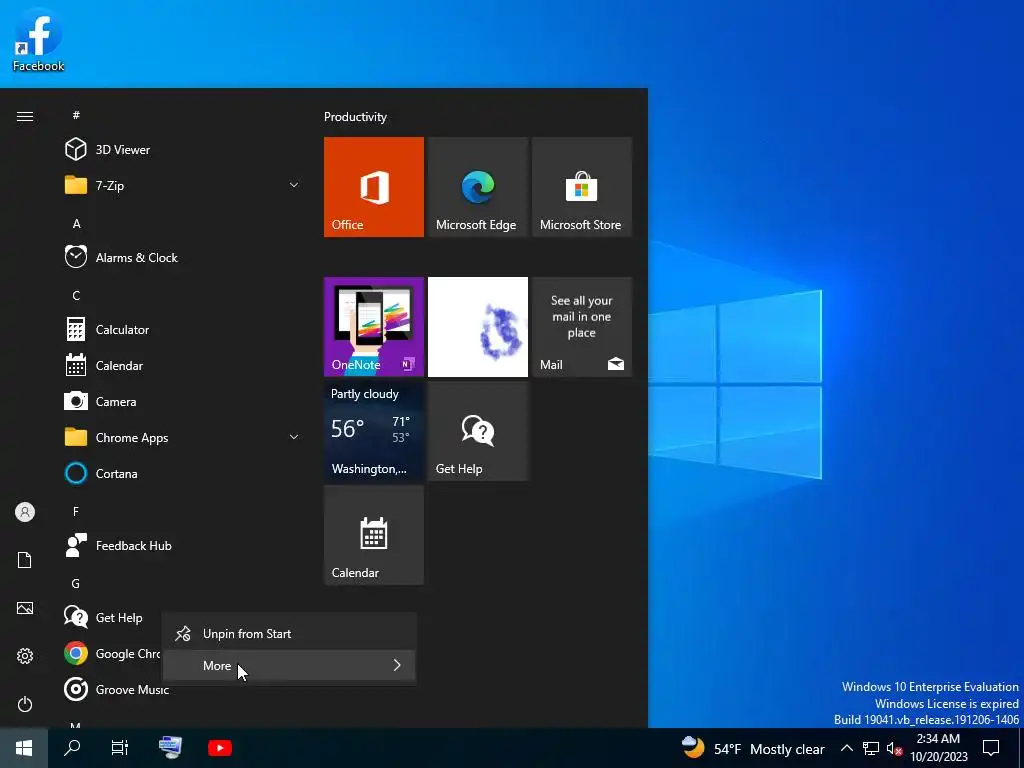The width and height of the screenshot is (1024, 768).
Task: Open the computer app pinned on taskbar
Action: (170, 748)
